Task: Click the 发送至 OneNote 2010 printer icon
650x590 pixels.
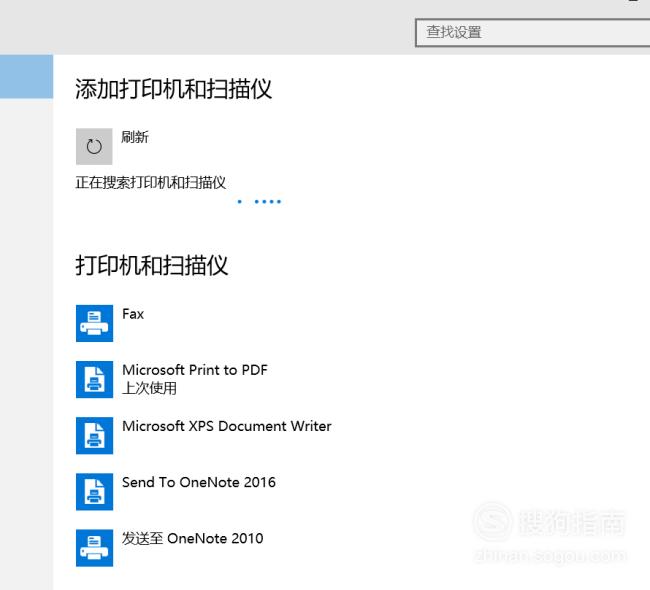Action: tap(95, 548)
